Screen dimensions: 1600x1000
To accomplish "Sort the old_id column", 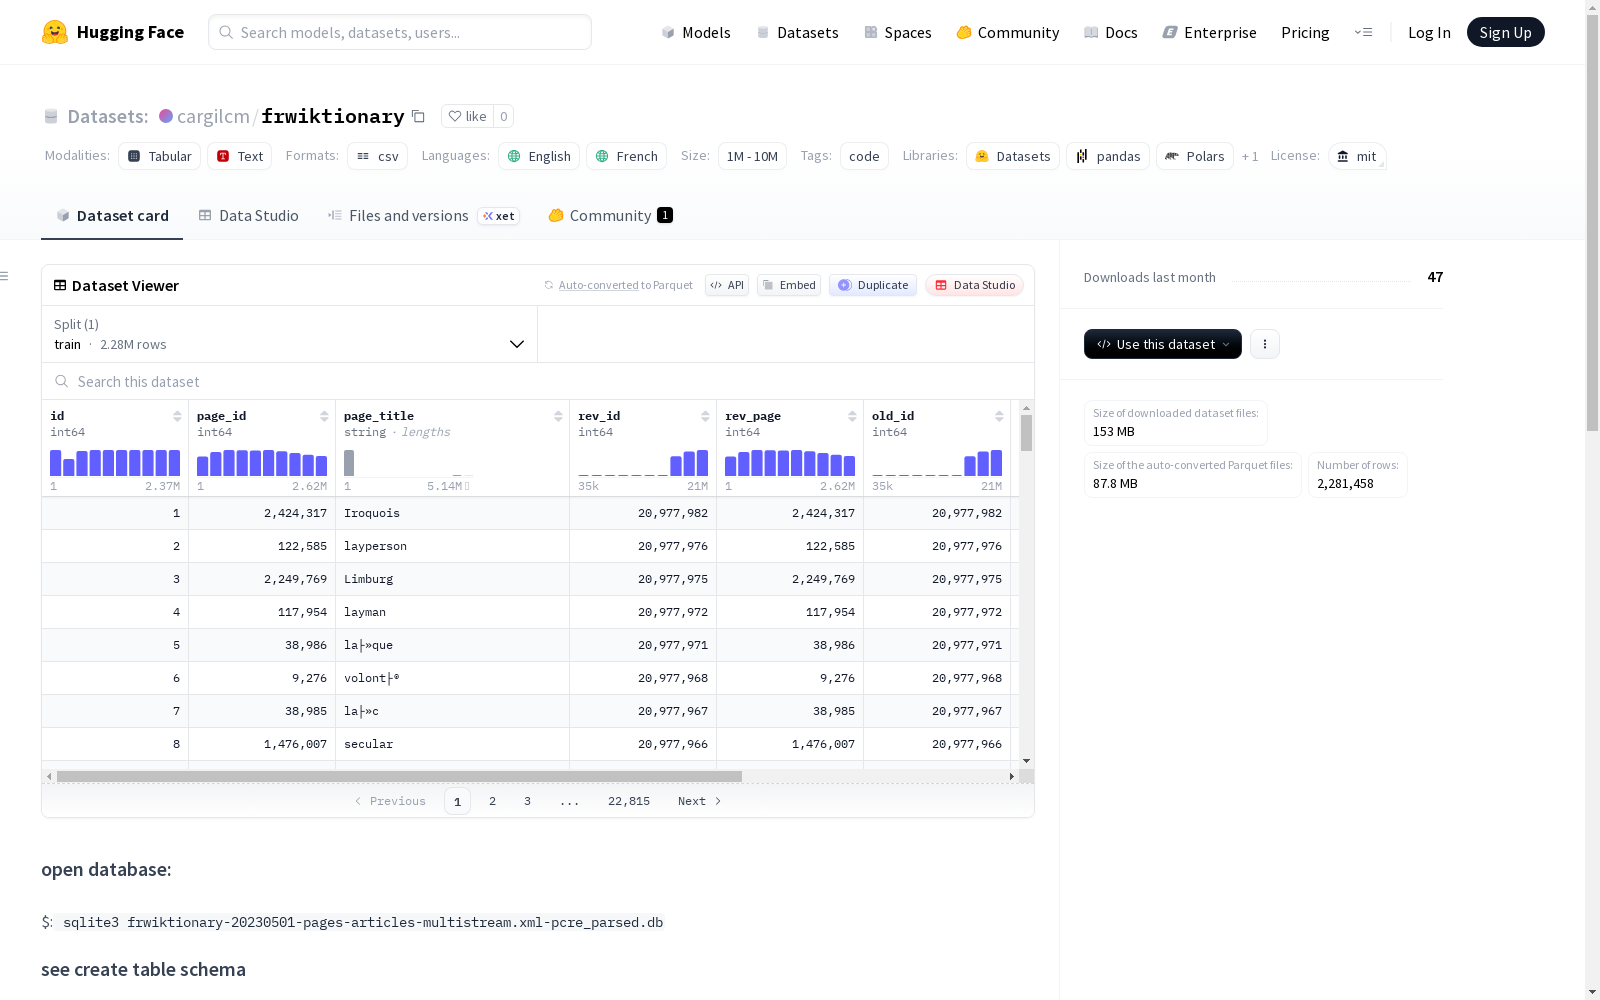I will click(x=999, y=416).
